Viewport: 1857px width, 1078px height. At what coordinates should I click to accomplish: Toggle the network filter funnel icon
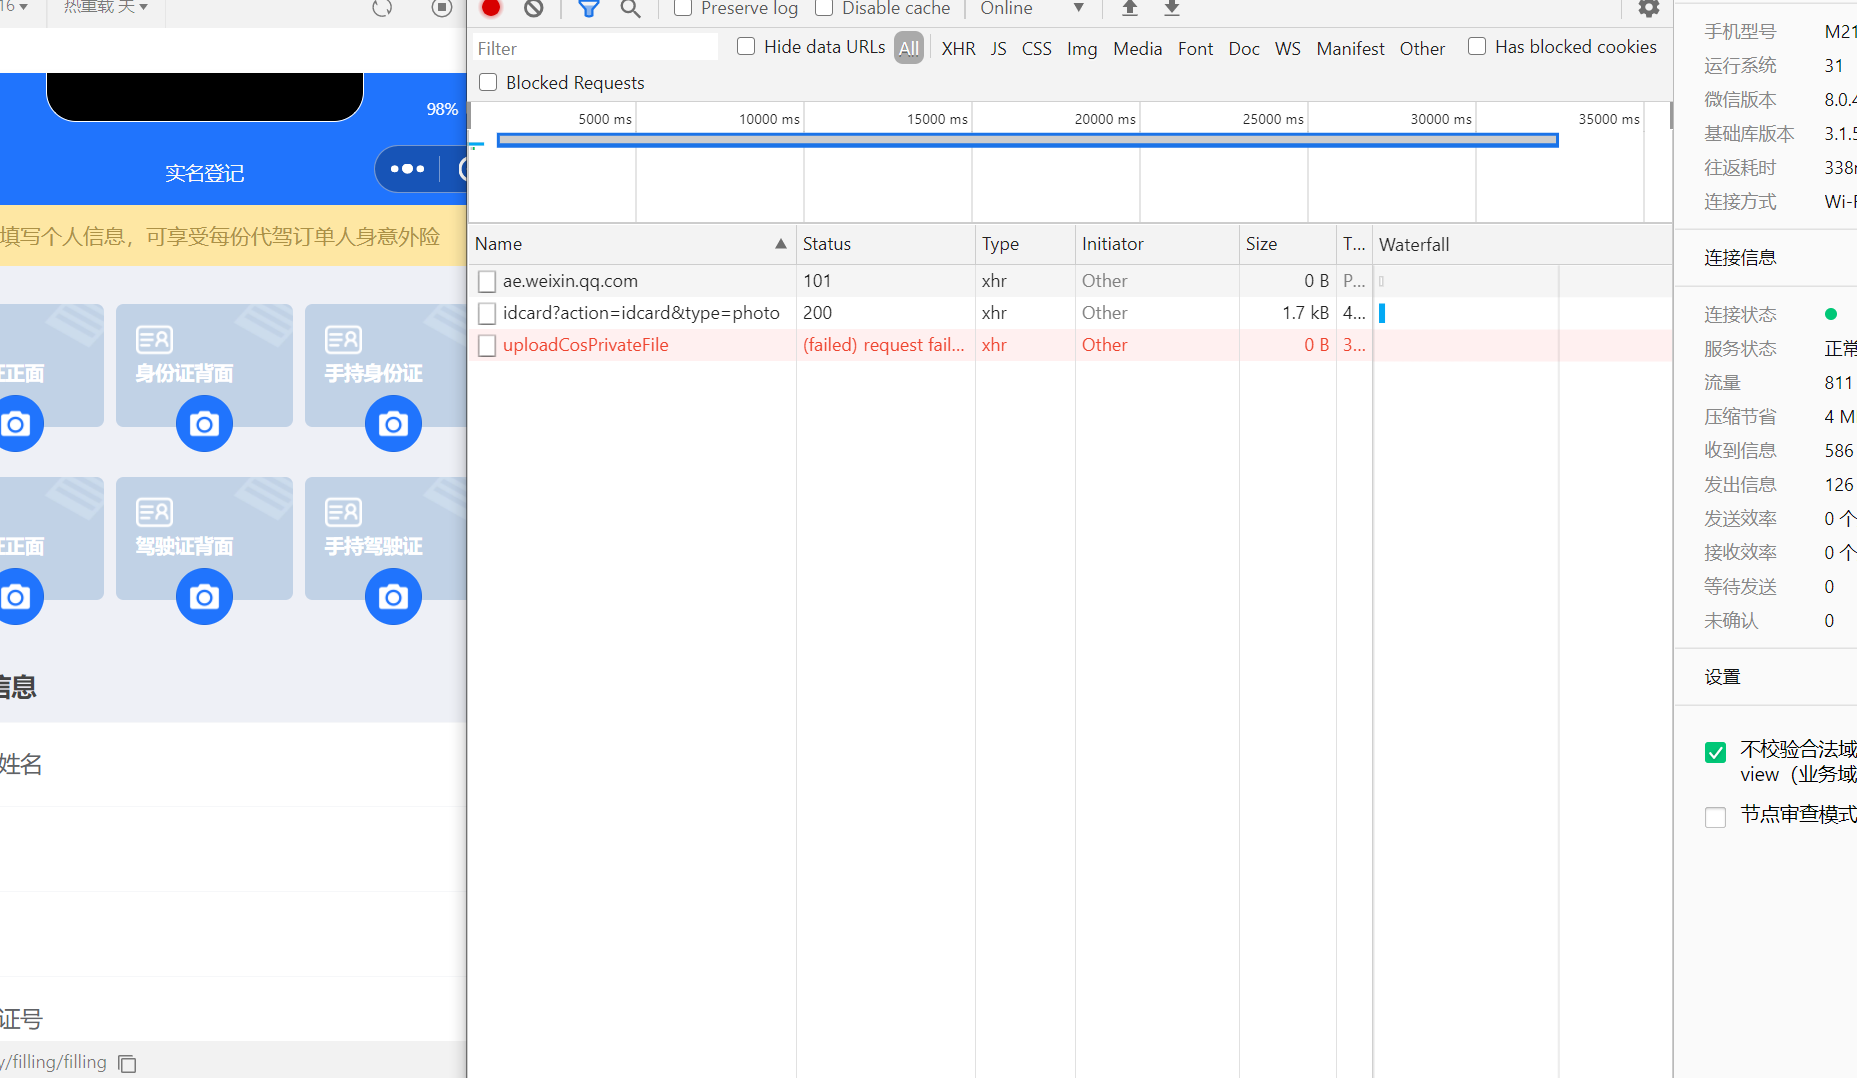pos(589,8)
